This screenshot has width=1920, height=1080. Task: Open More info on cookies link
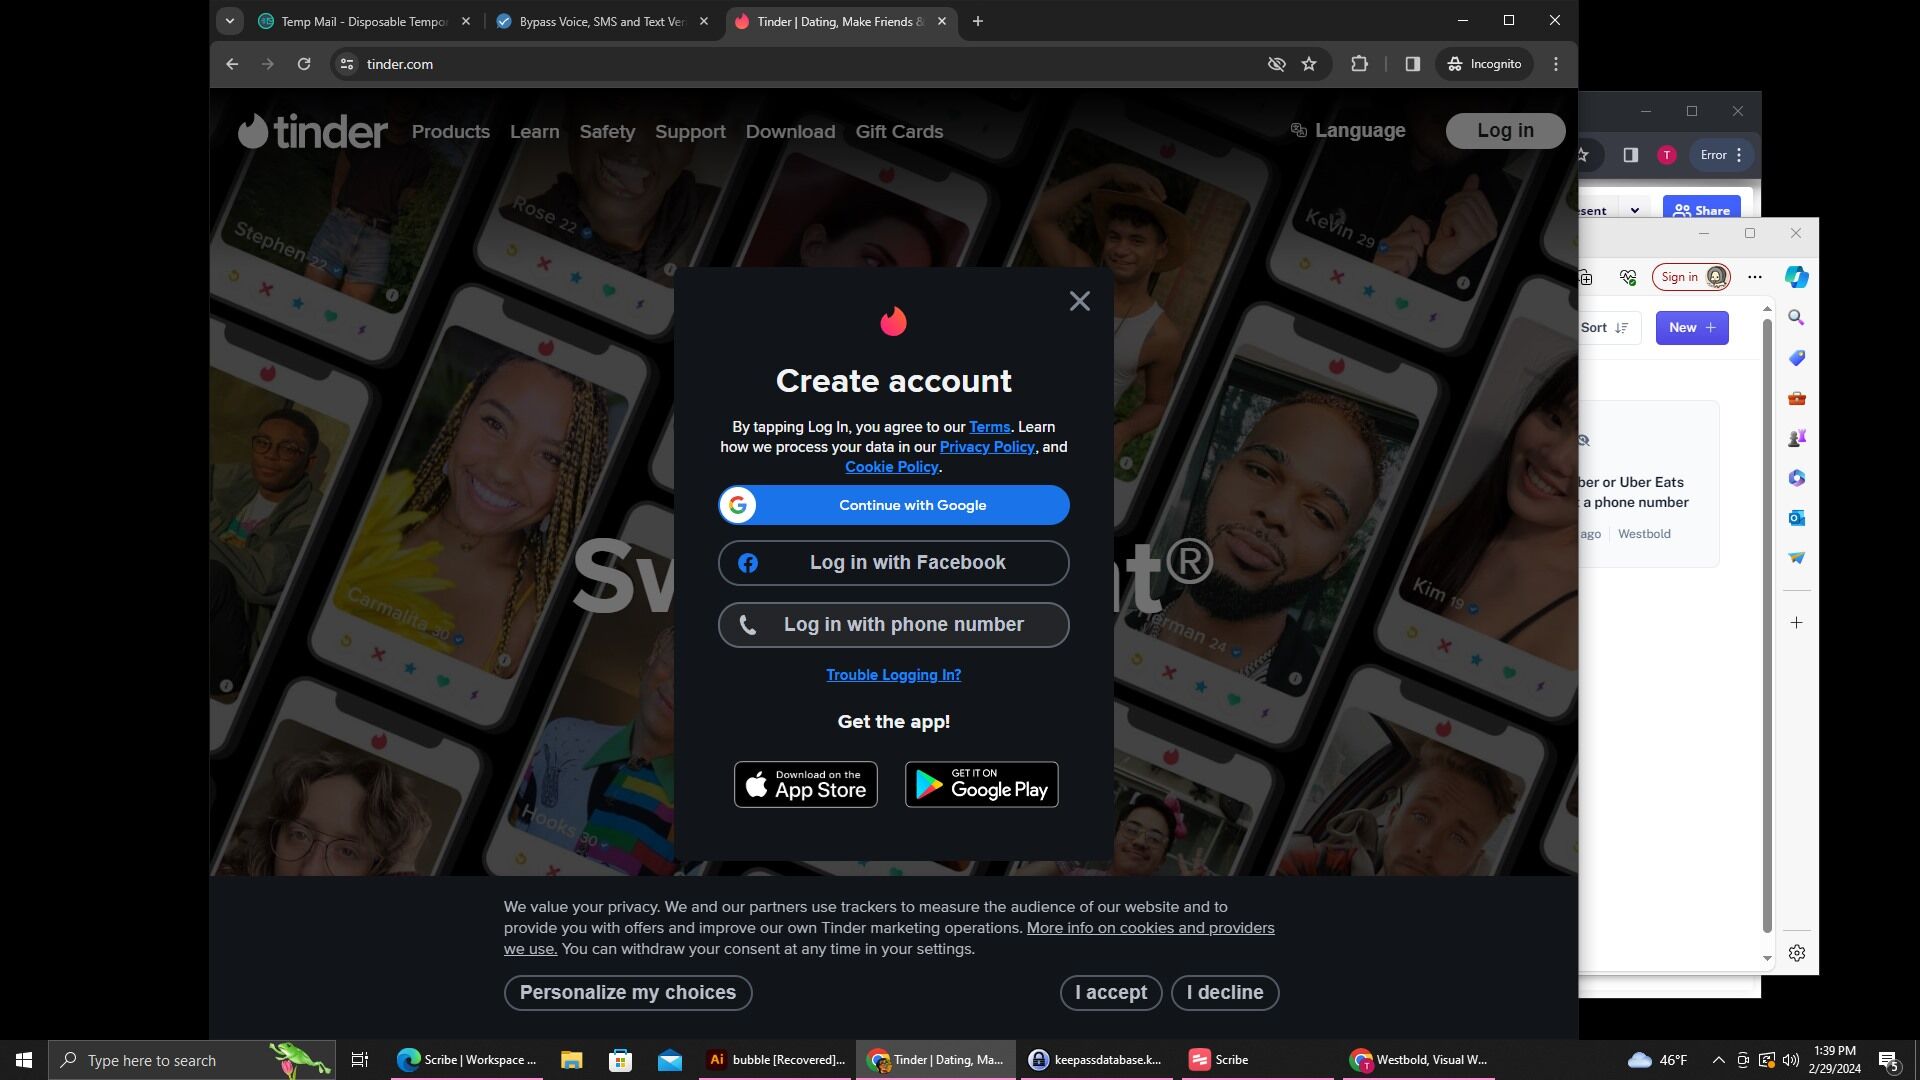tap(1150, 928)
